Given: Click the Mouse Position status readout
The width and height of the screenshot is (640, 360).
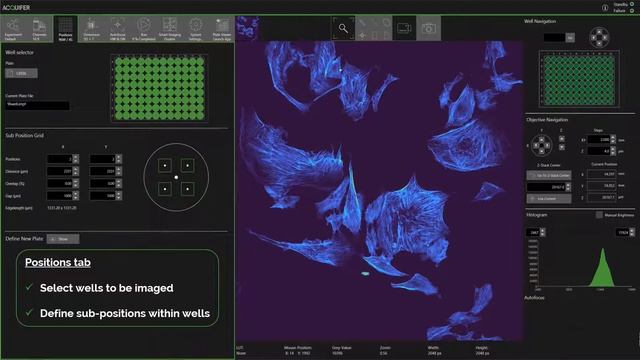Looking at the screenshot, I should pos(298,350).
